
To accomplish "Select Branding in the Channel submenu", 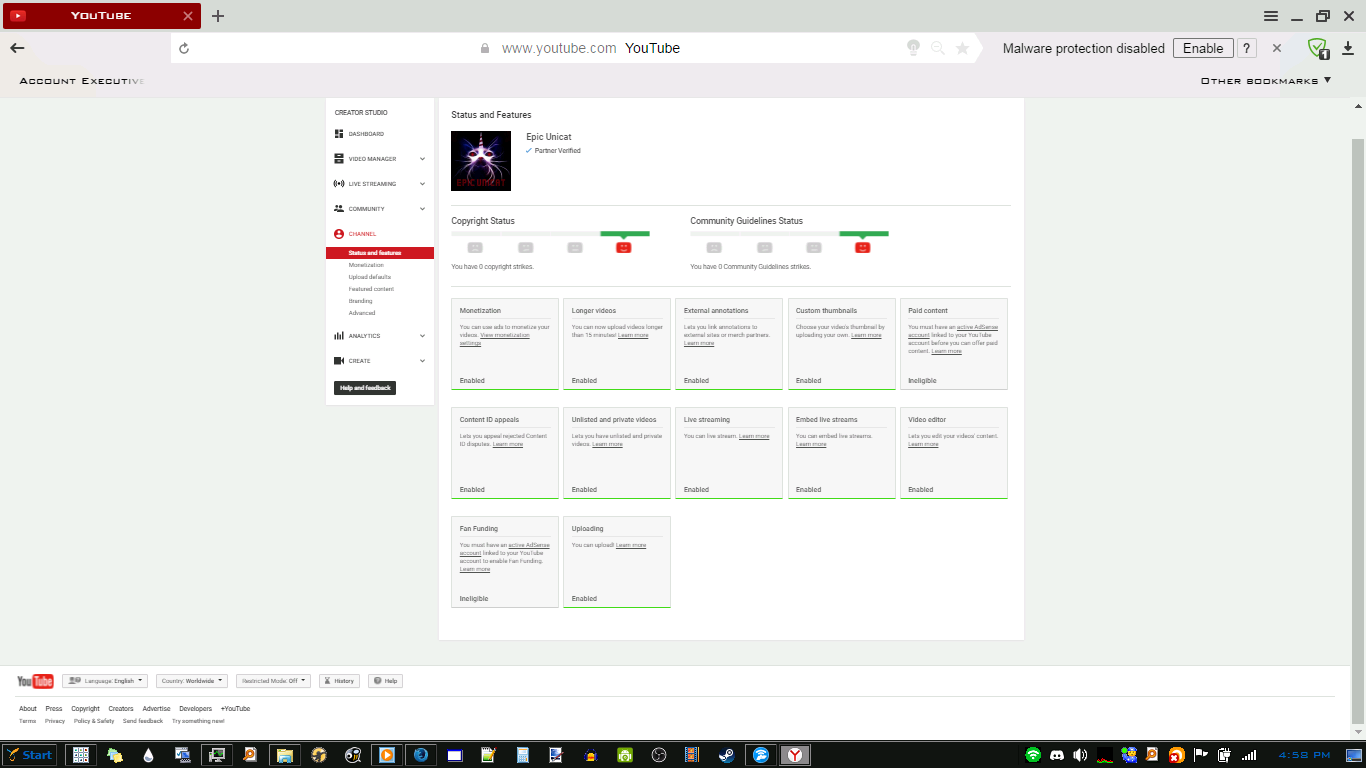I will tap(360, 301).
